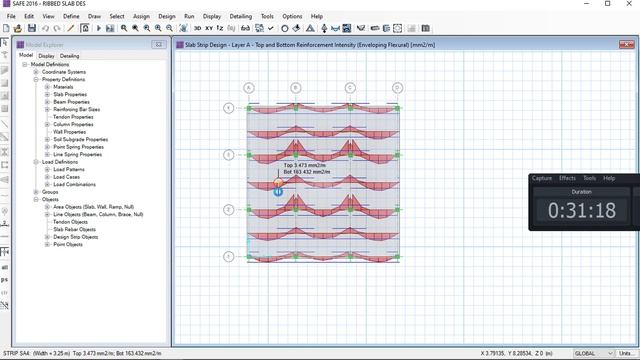Collapse the Property Definitions node
Image resolution: width=640 pixels, height=360 pixels.
point(36,80)
